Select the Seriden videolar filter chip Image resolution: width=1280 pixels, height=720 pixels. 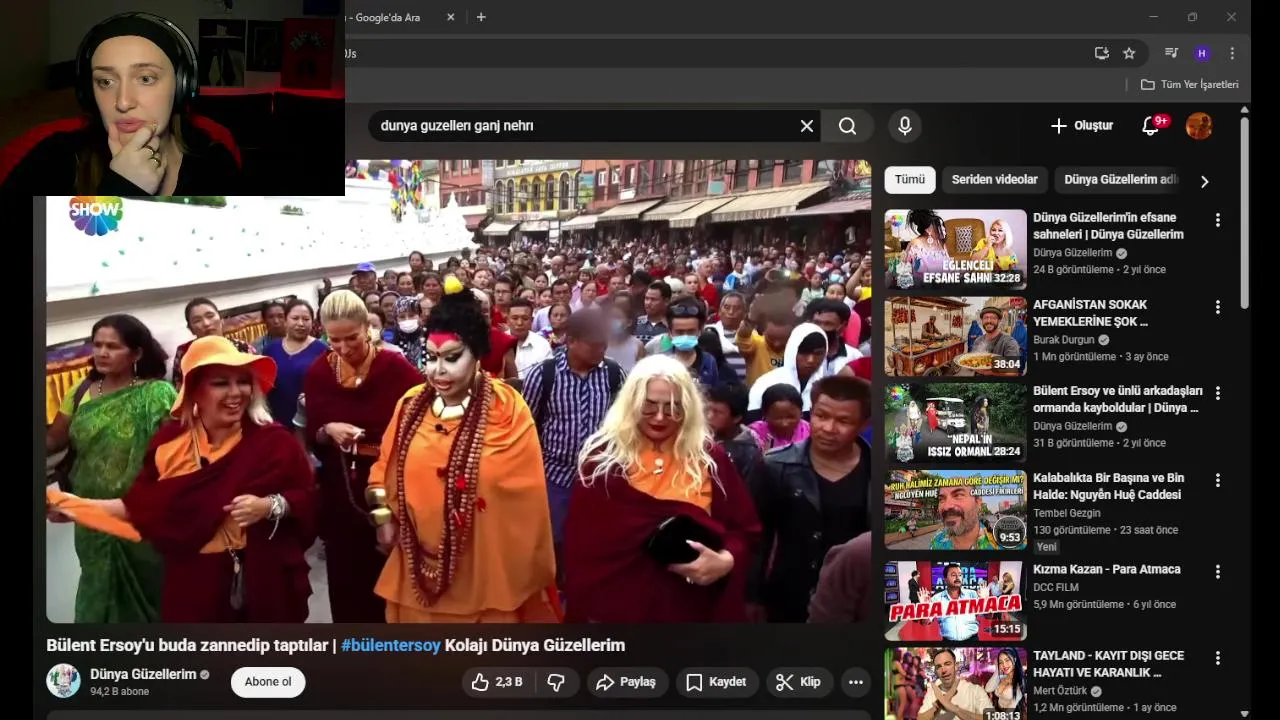coord(994,180)
